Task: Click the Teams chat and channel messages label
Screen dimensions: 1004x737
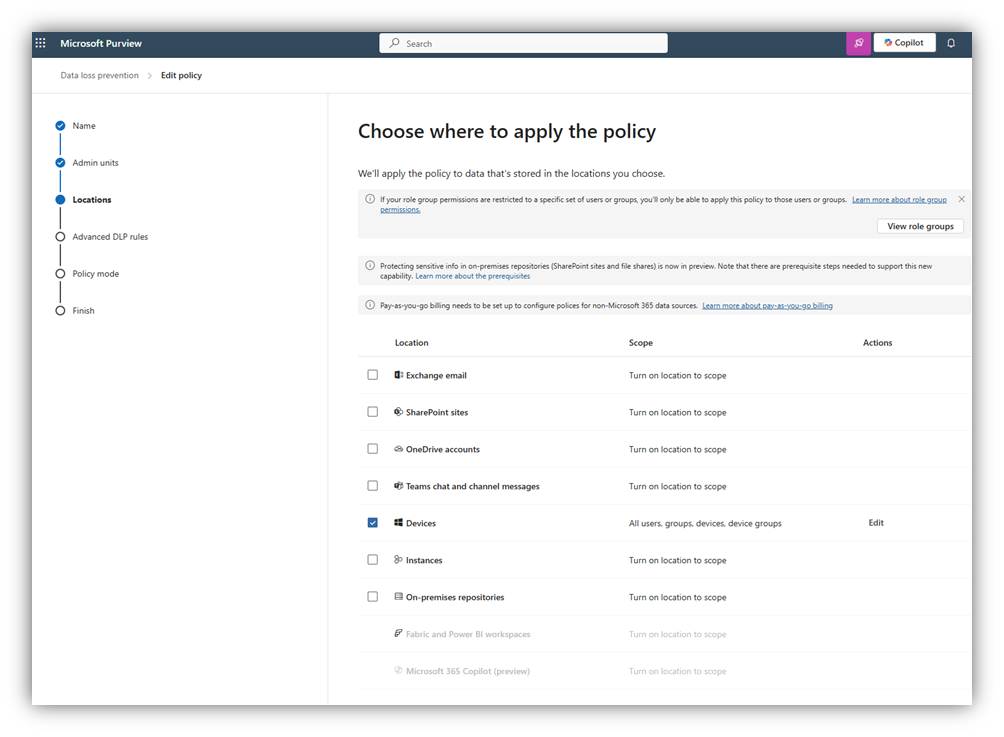Action: 473,486
